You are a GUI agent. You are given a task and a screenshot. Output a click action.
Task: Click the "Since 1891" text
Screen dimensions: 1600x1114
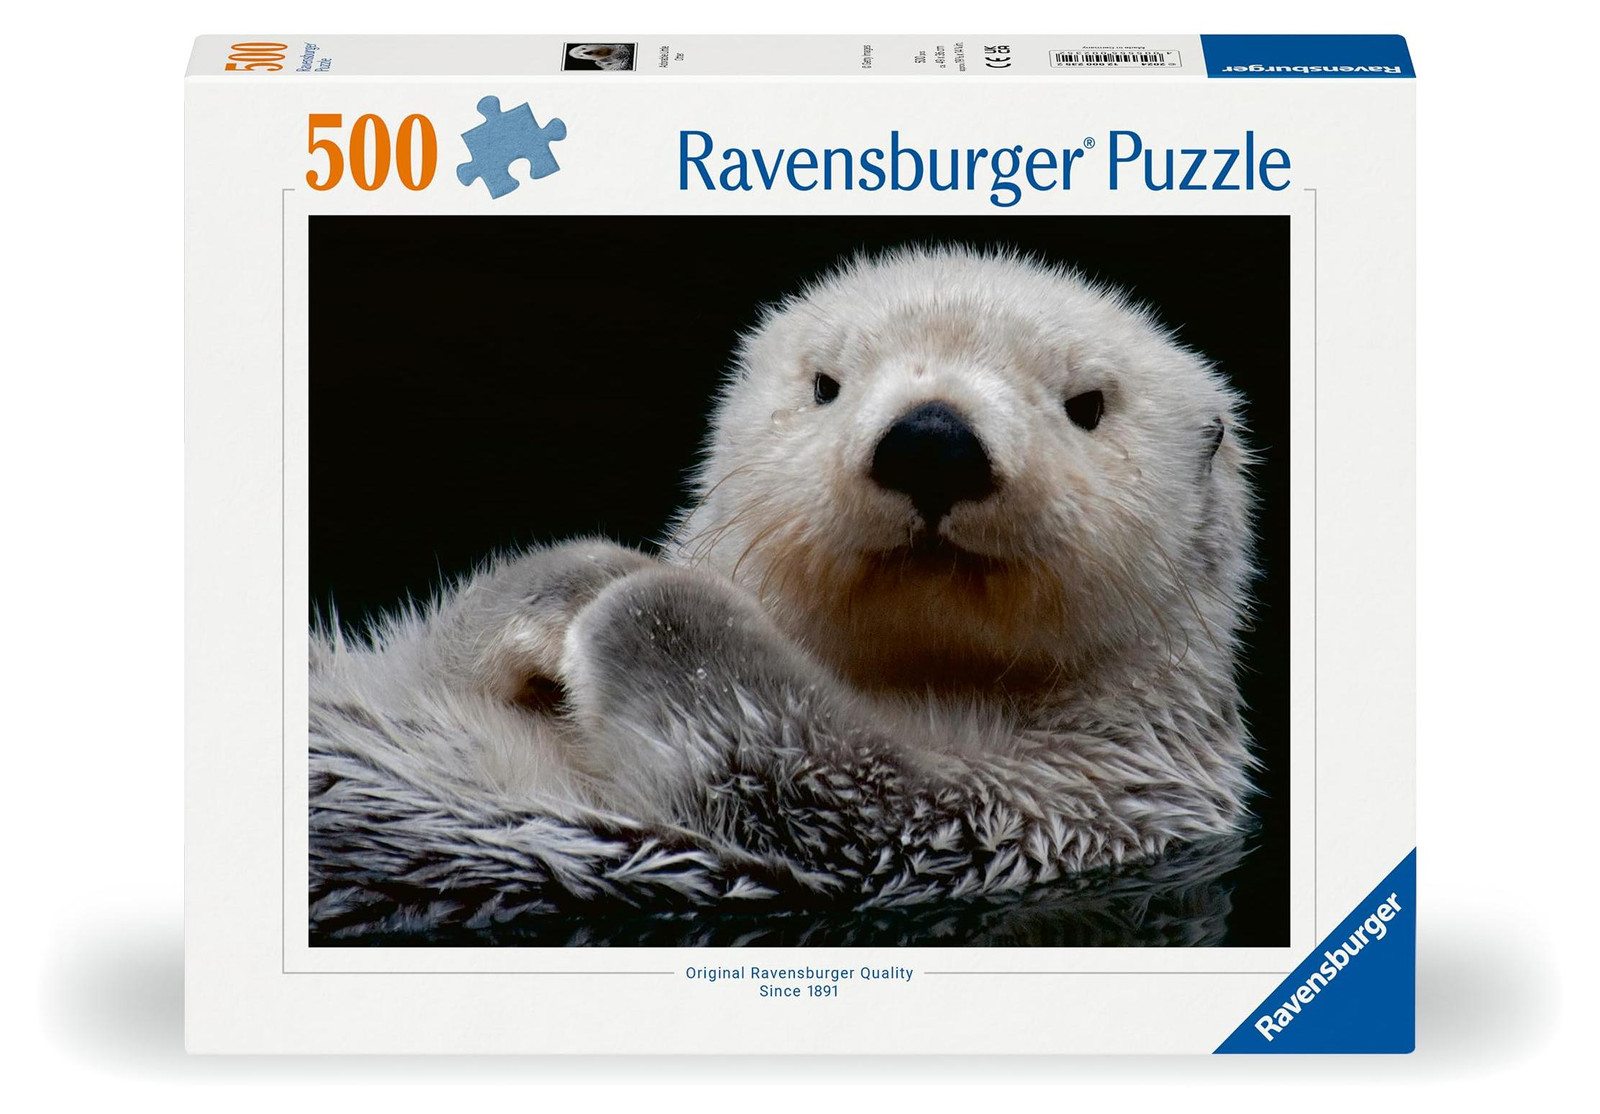(x=799, y=992)
